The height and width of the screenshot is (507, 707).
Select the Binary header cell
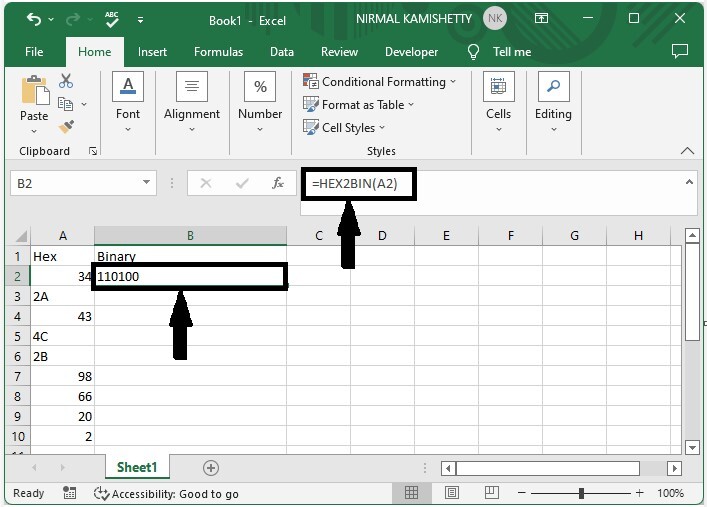190,256
